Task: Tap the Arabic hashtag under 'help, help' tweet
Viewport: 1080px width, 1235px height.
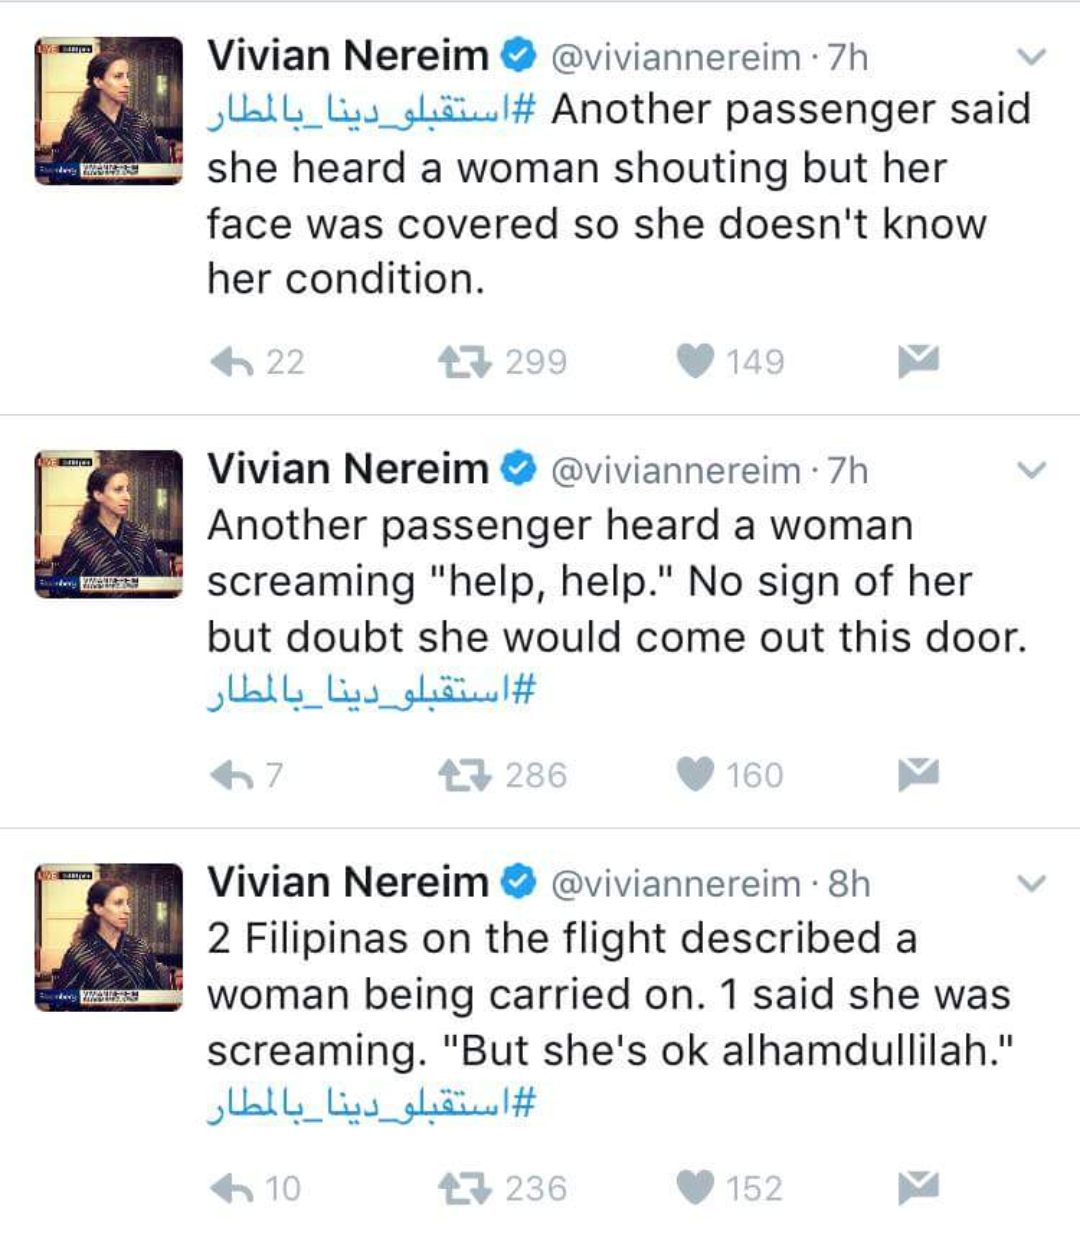Action: [371, 691]
